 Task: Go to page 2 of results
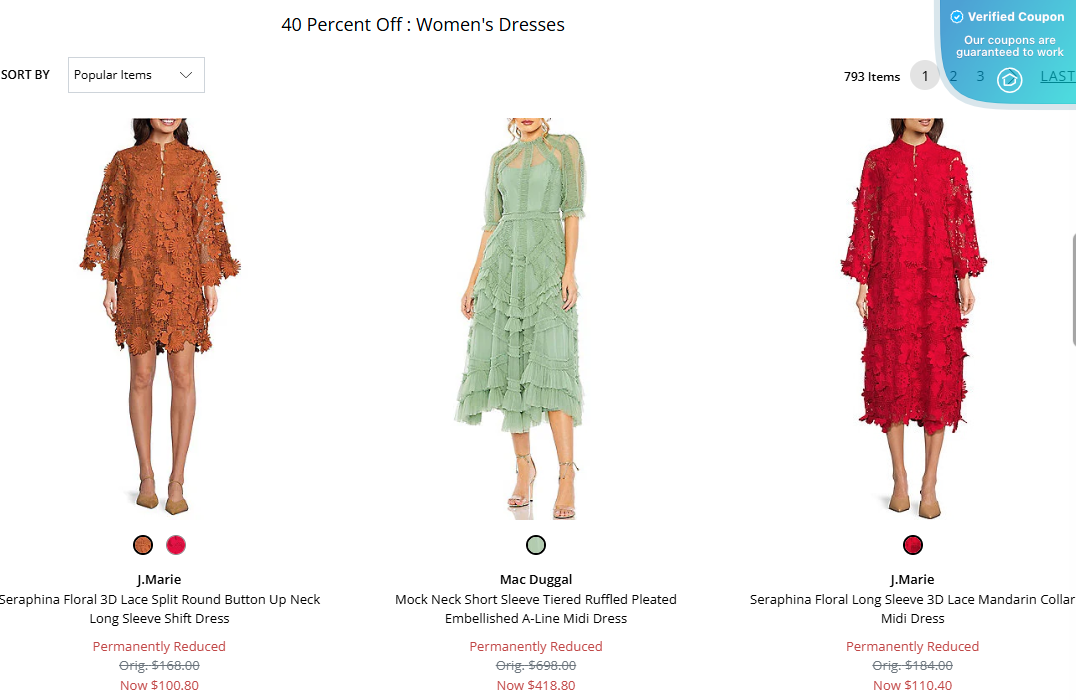[953, 76]
